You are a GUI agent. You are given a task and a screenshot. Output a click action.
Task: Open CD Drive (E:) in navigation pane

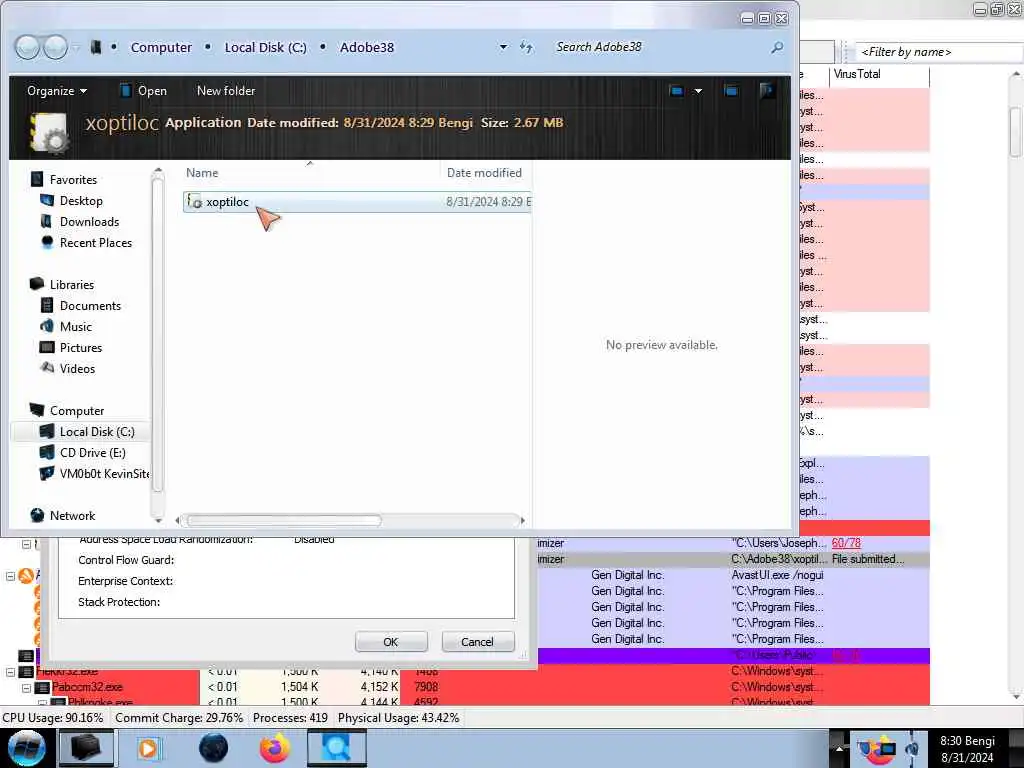pyautogui.click(x=93, y=453)
